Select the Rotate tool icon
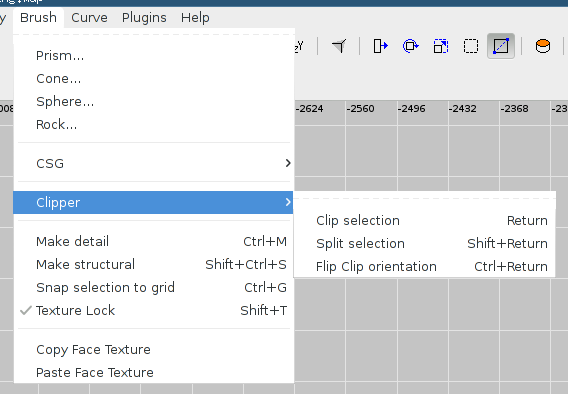568x394 pixels. (411, 46)
